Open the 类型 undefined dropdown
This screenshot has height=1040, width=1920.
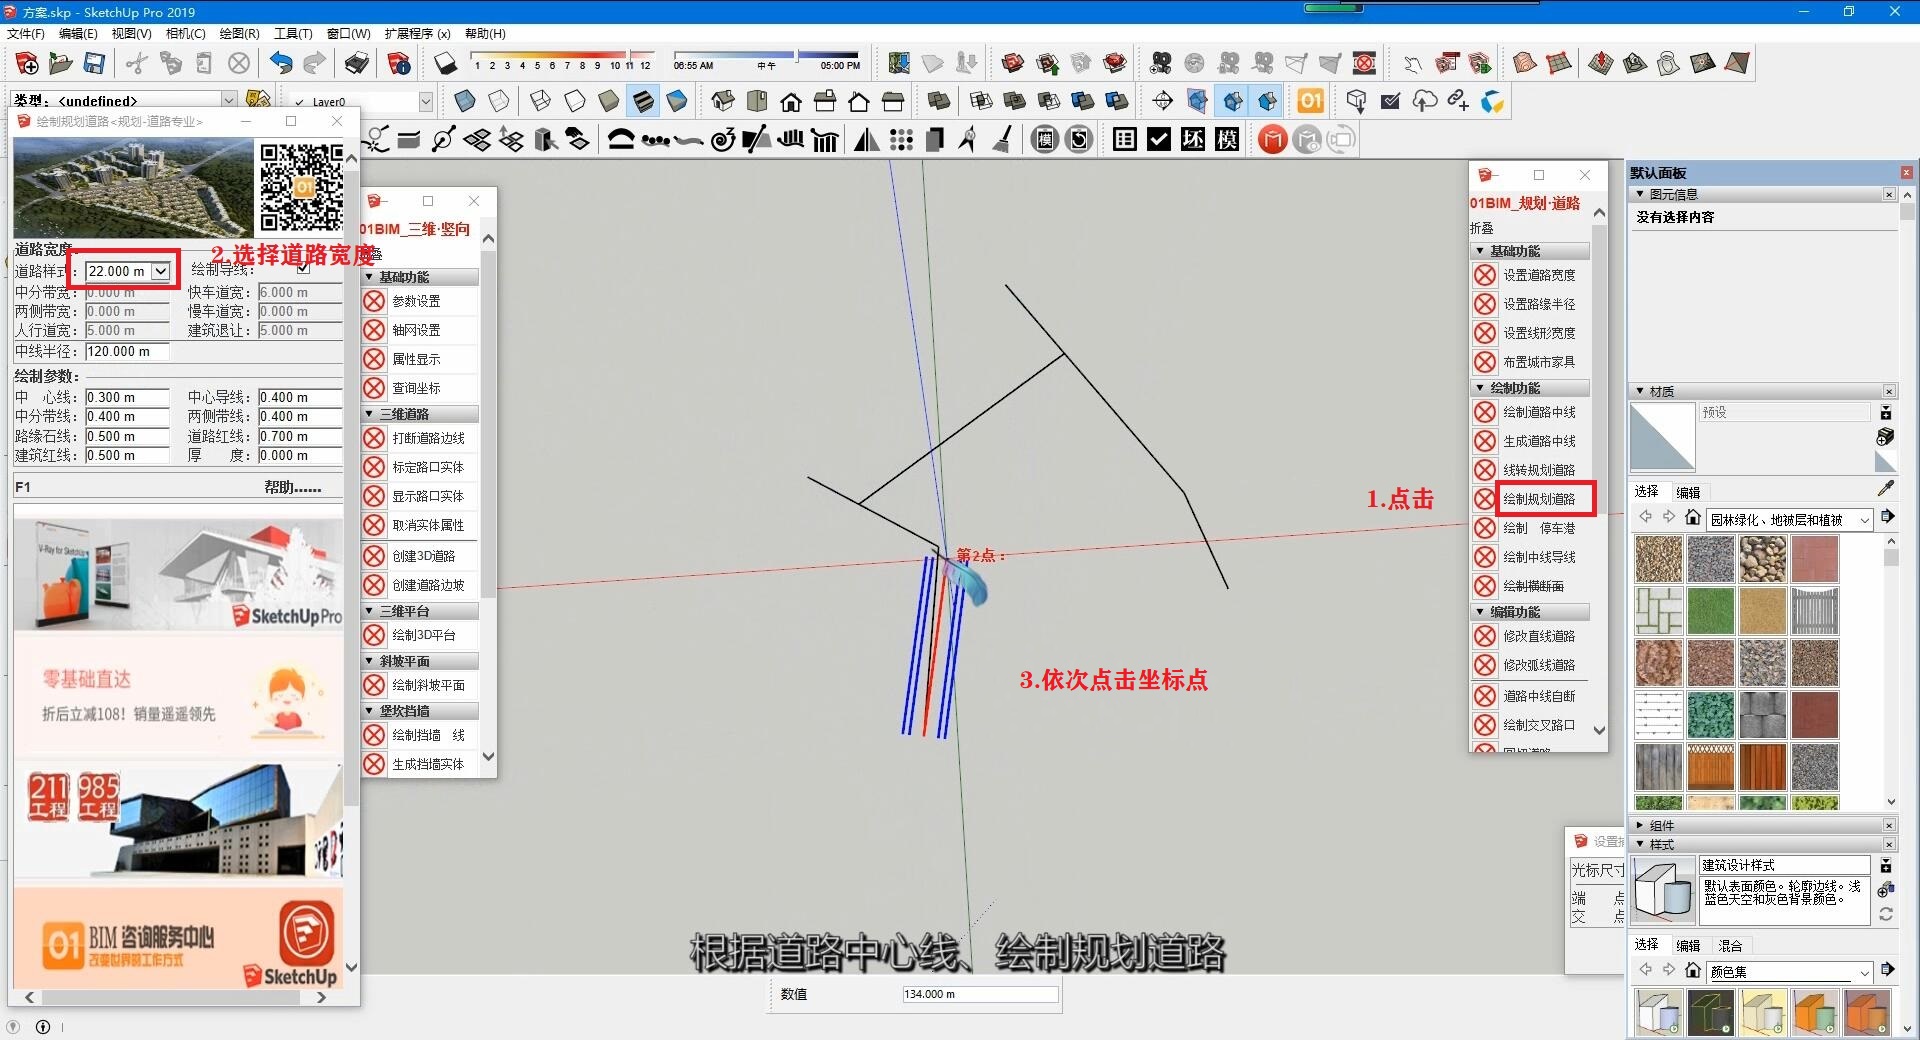click(229, 100)
